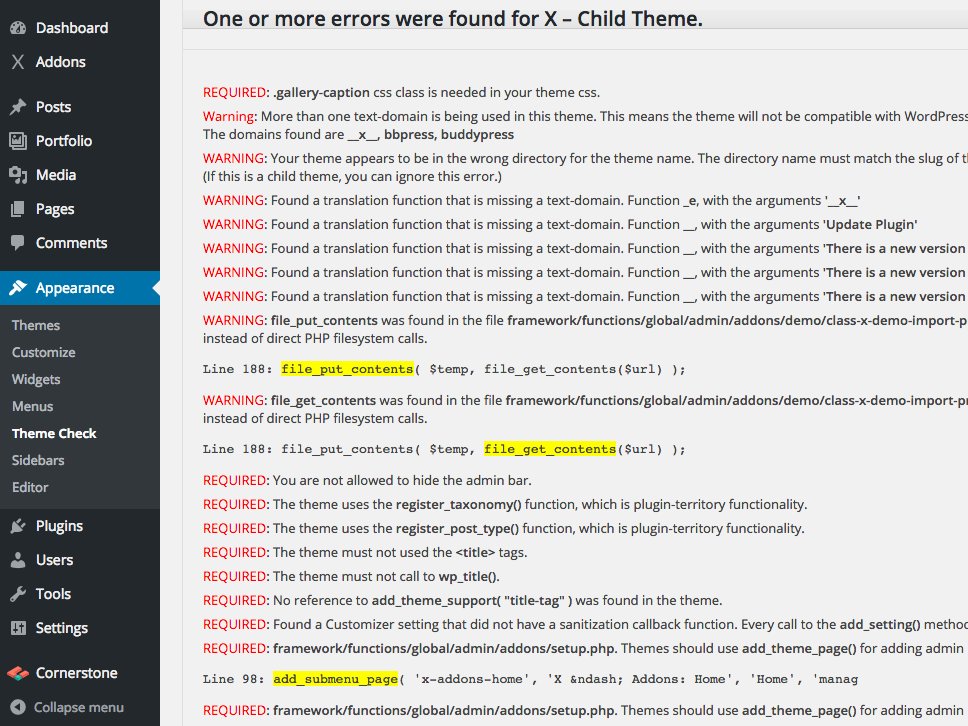Open Customize submenu item
968x726 pixels.
(x=44, y=353)
